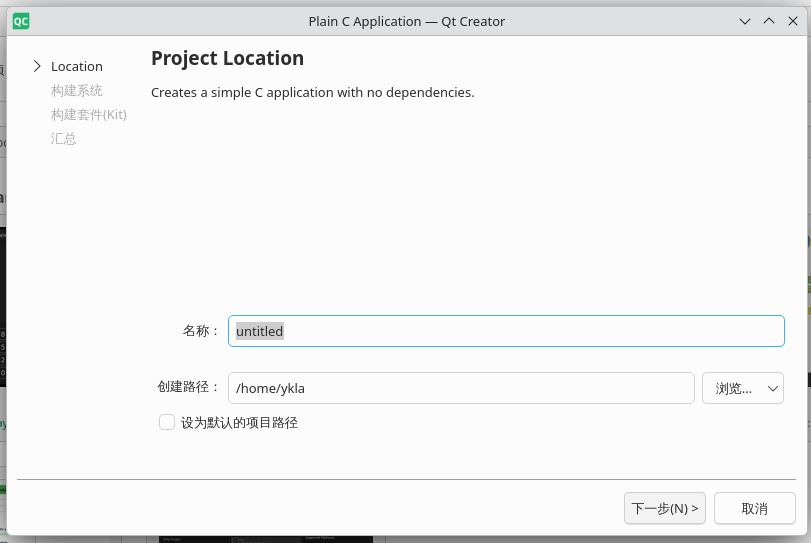Maximize the Plain C Application dialog
Viewport: 811px width, 543px height.
pyautogui.click(x=769, y=21)
